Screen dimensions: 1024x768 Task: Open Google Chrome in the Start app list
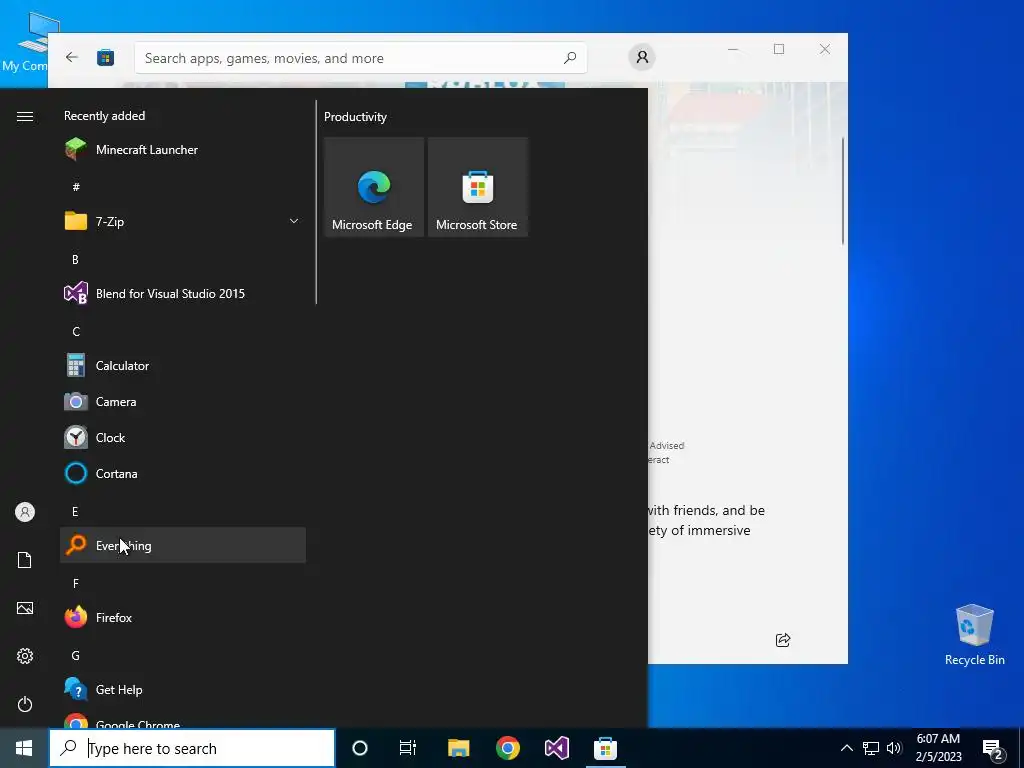point(183,722)
